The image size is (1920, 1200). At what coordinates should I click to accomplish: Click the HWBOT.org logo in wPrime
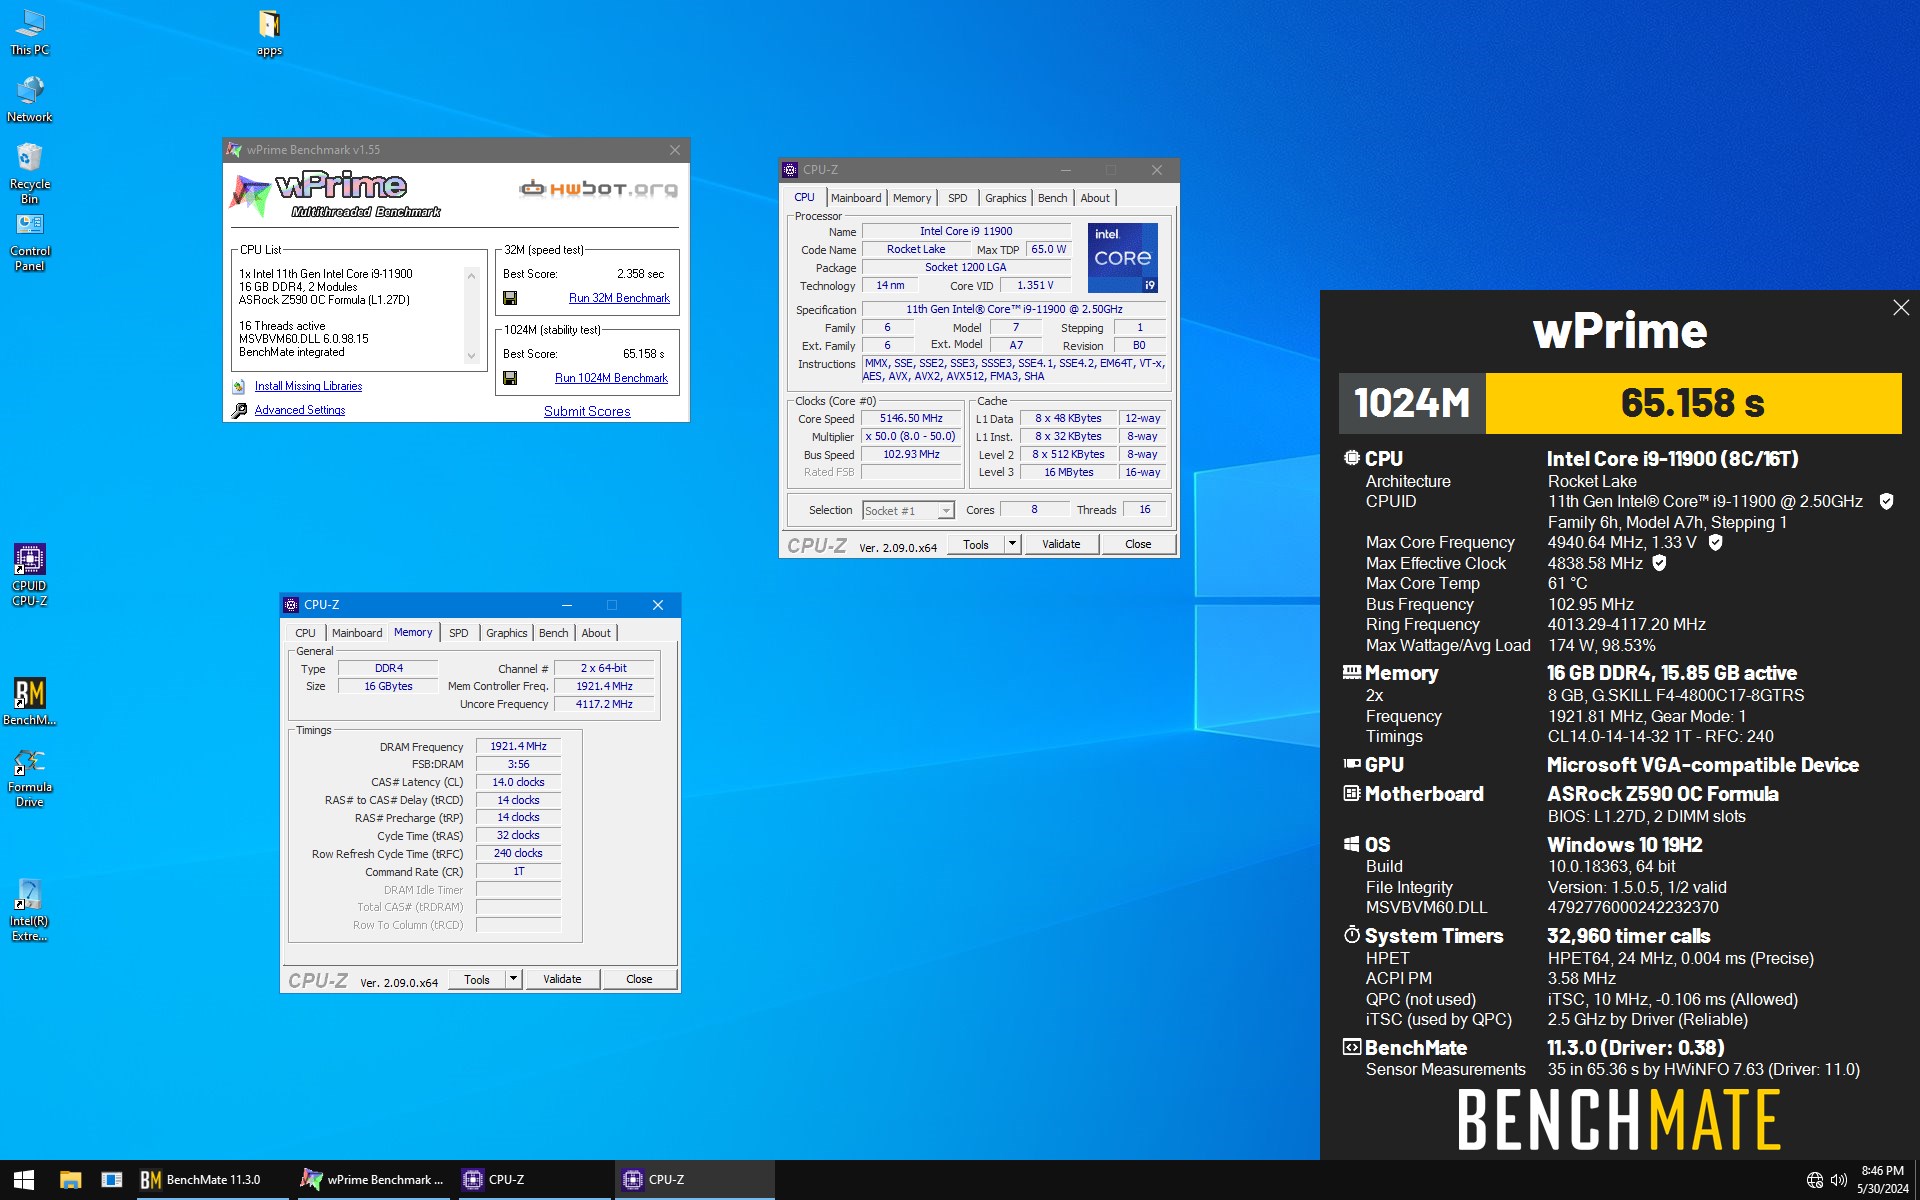598,188
